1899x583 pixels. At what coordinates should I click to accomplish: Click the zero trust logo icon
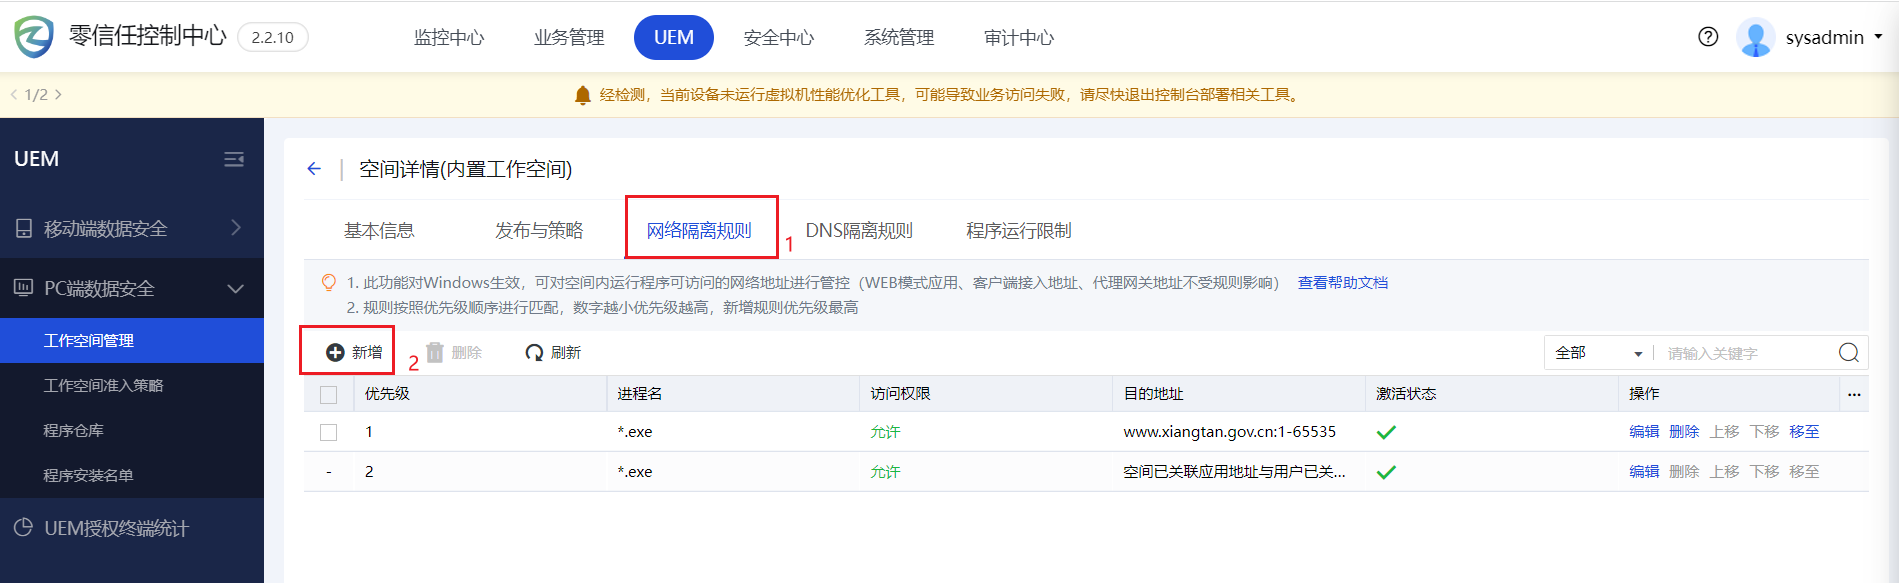tap(34, 37)
